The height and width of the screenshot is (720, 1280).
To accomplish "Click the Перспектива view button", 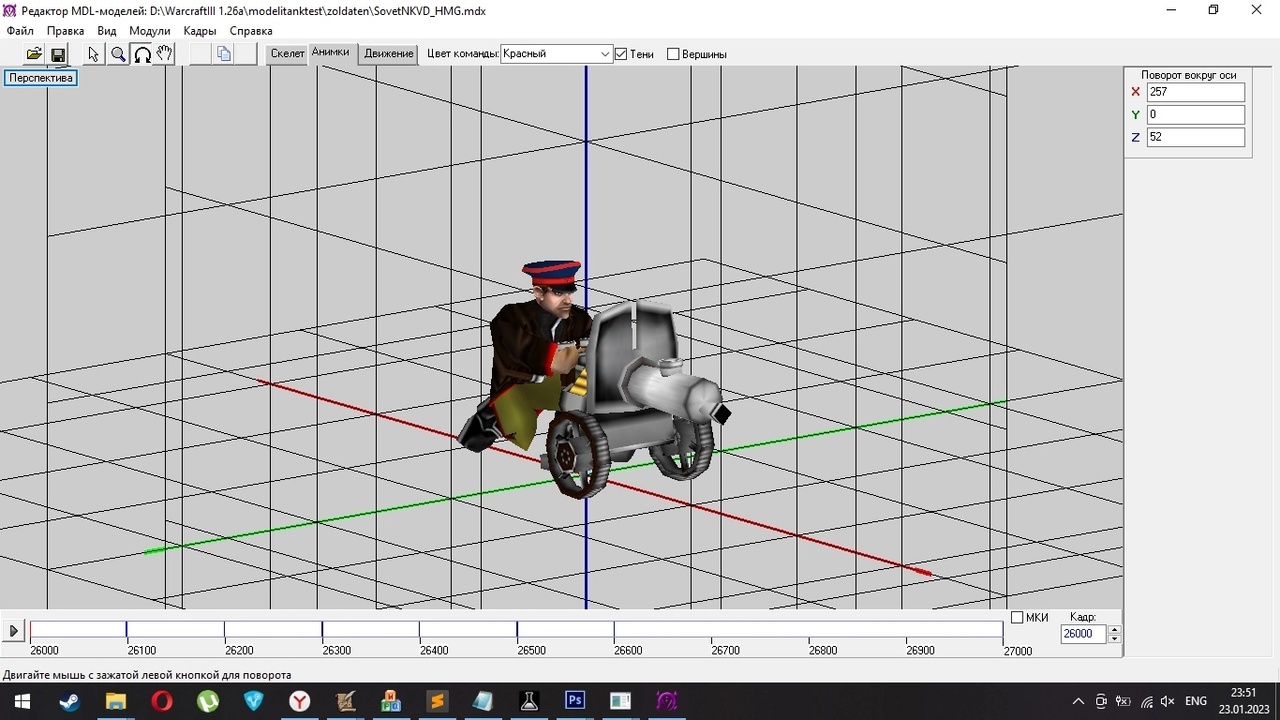I will coord(41,78).
